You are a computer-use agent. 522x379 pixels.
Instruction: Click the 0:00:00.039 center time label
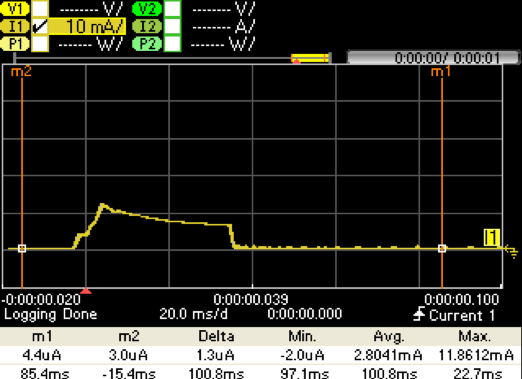pos(251,299)
